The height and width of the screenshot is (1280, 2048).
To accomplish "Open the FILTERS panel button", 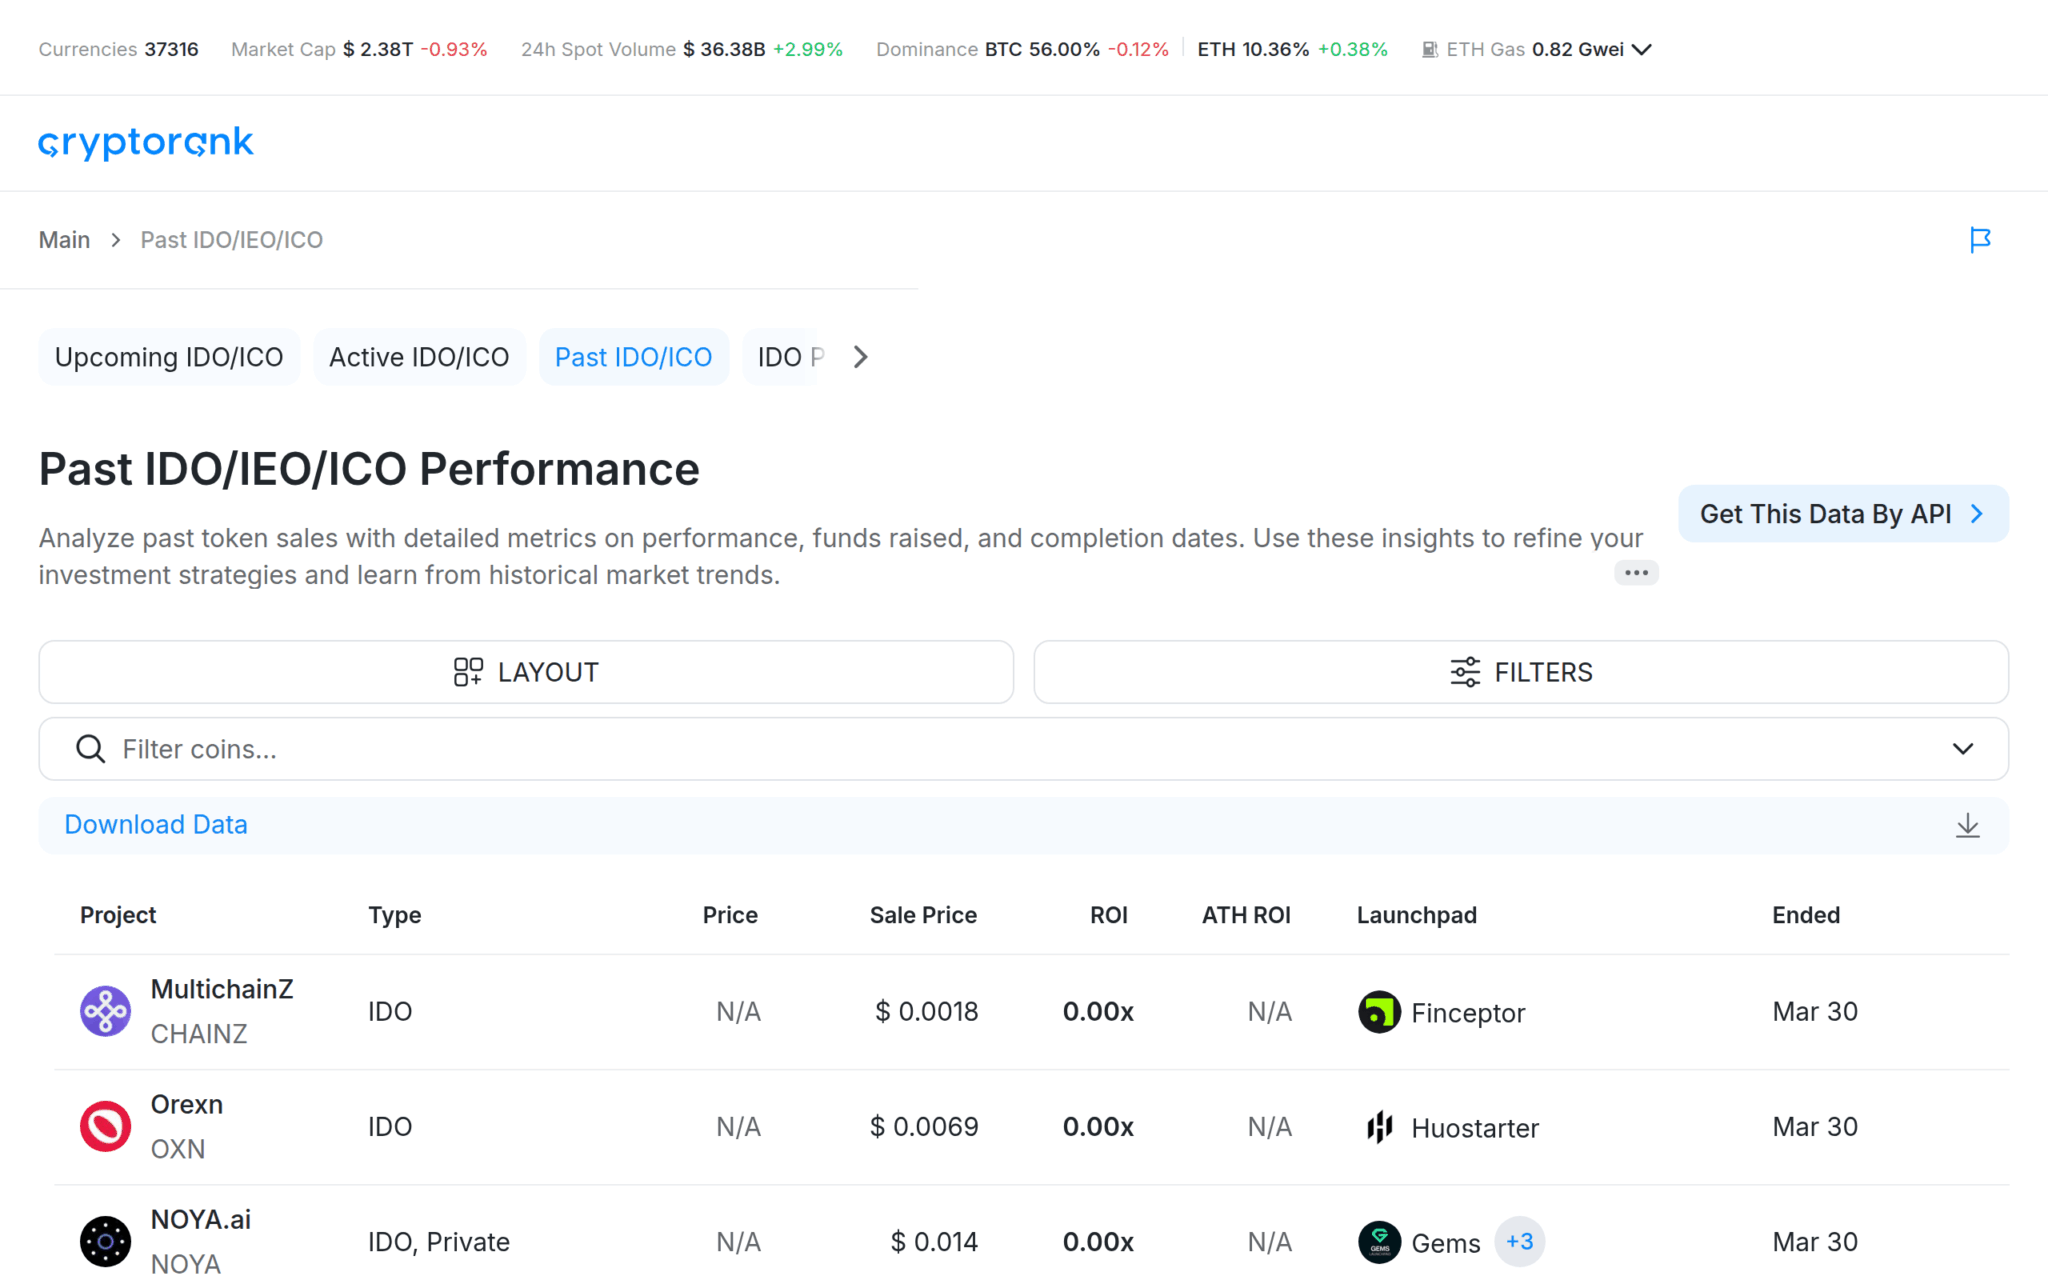I will [x=1520, y=672].
